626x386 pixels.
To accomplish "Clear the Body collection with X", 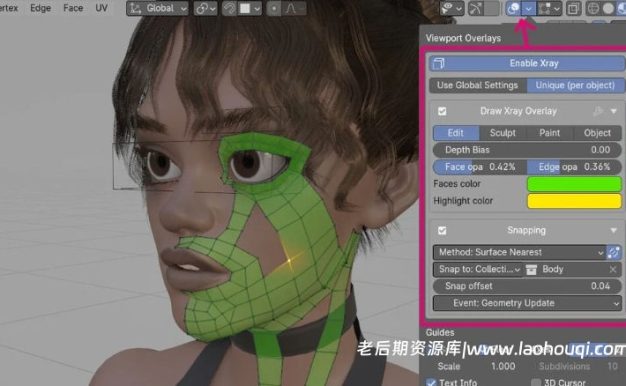I will 613,270.
